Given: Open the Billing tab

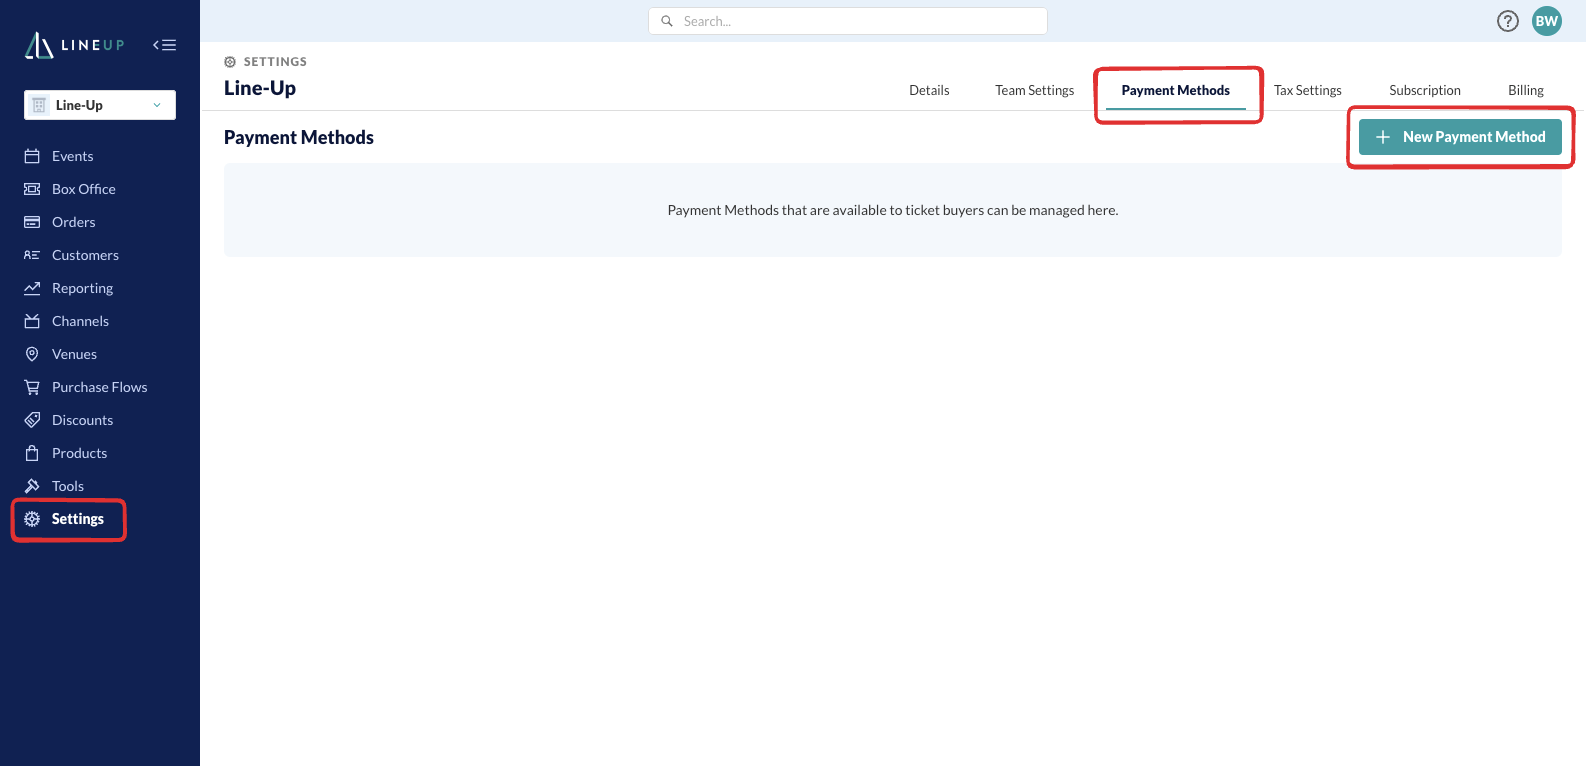Looking at the screenshot, I should click(1526, 90).
